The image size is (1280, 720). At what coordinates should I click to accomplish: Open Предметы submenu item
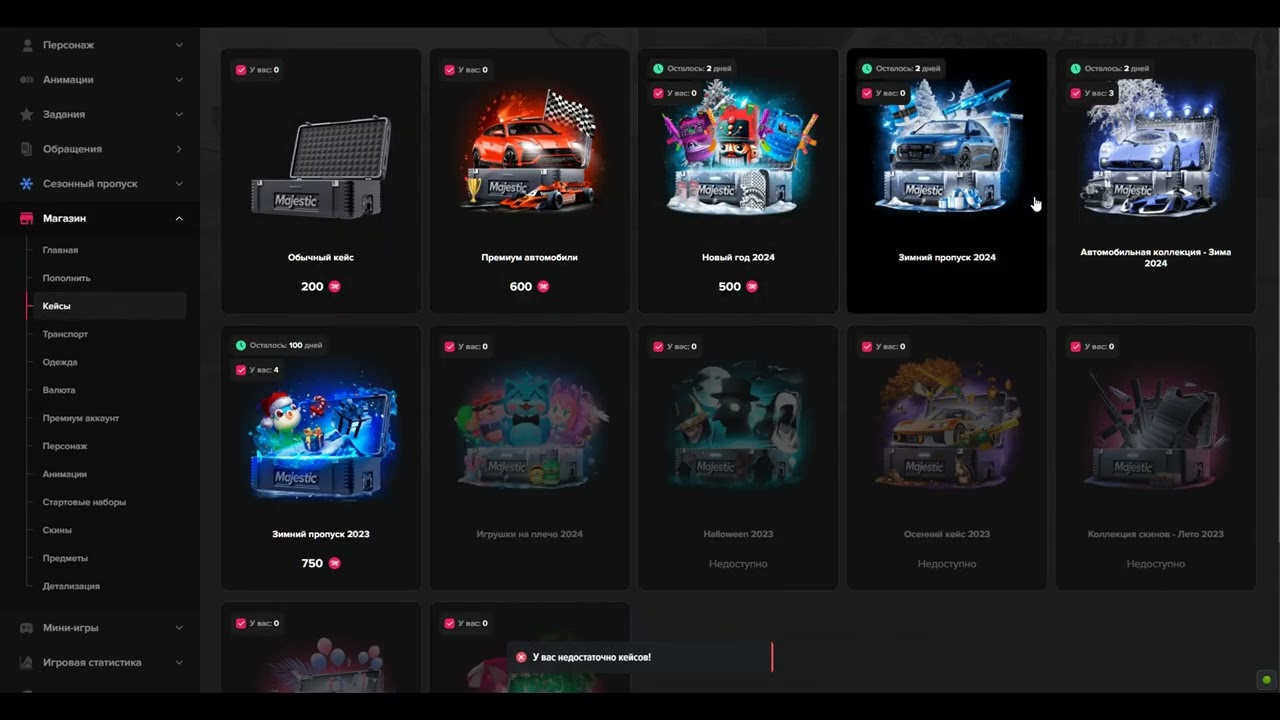pos(65,558)
